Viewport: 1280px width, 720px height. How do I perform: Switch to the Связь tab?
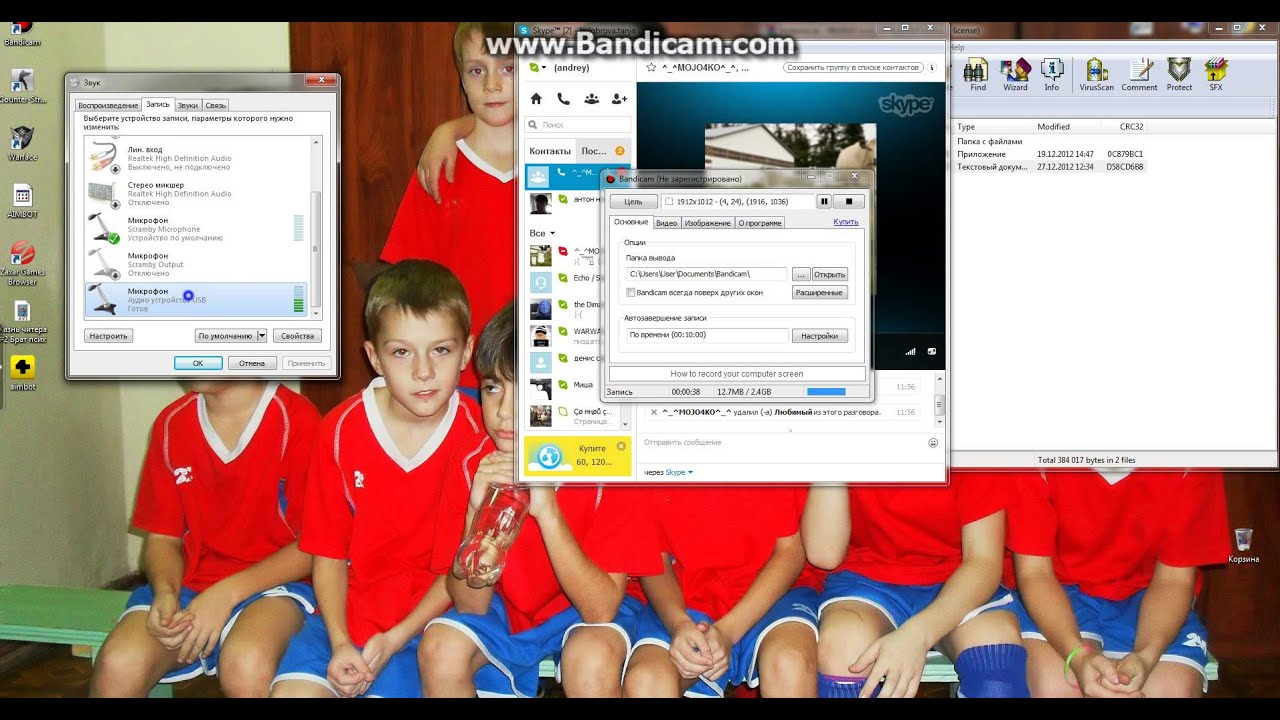point(216,105)
